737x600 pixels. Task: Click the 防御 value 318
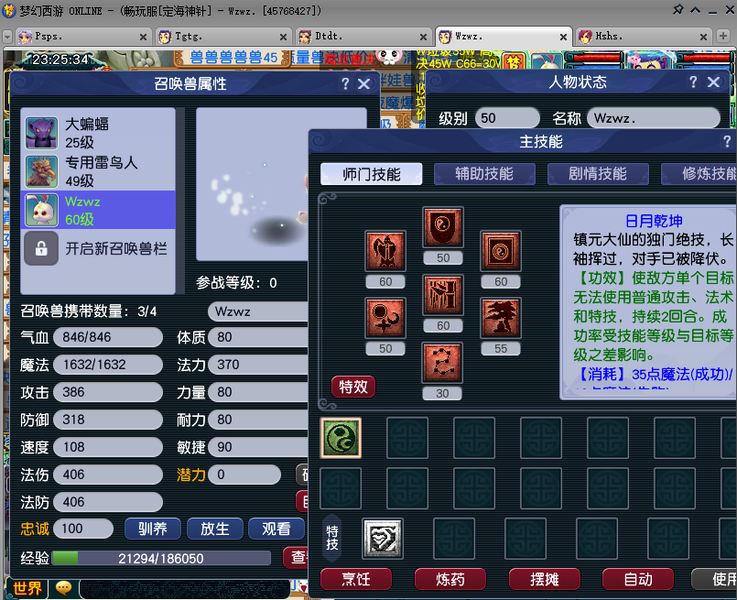(x=108, y=419)
